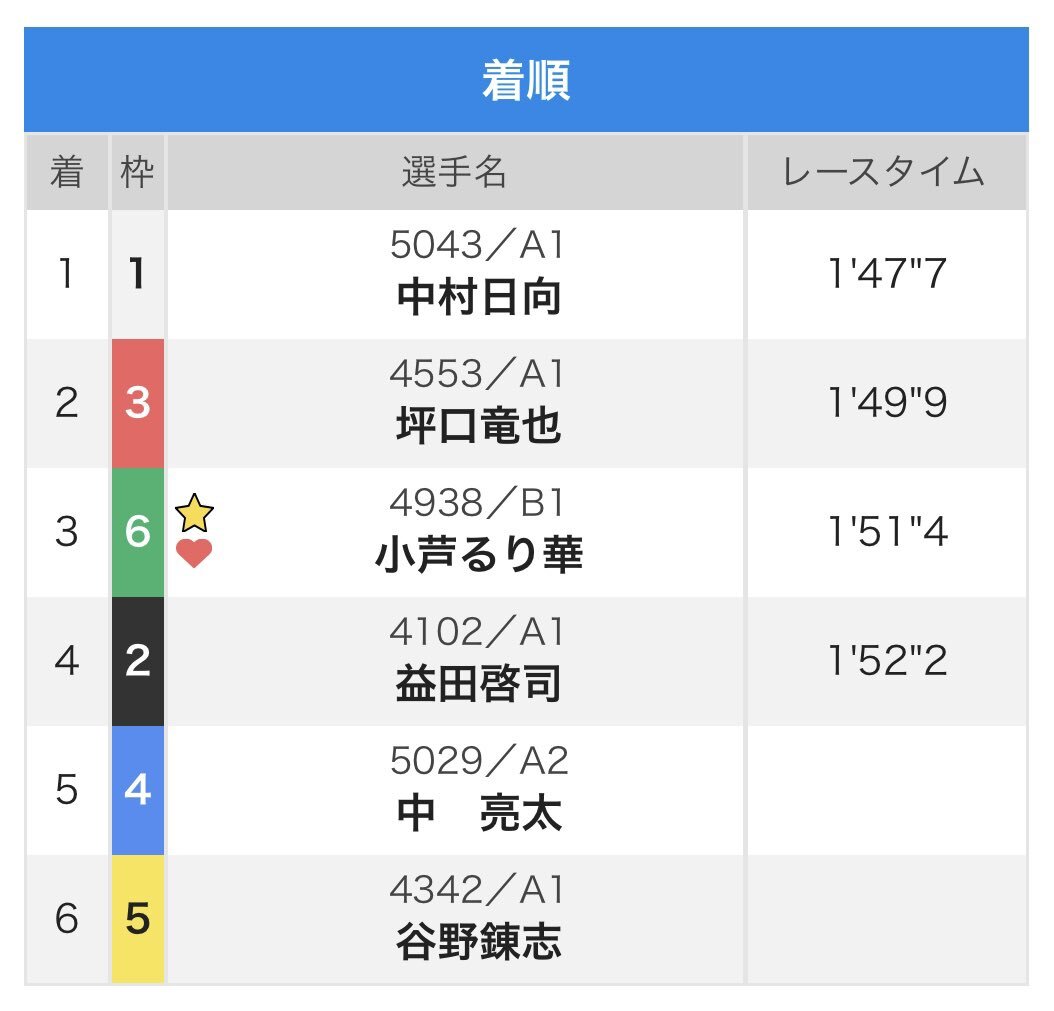1054x1011 pixels.
Task: Click the 着順 blue header bar
Action: click(x=526, y=80)
